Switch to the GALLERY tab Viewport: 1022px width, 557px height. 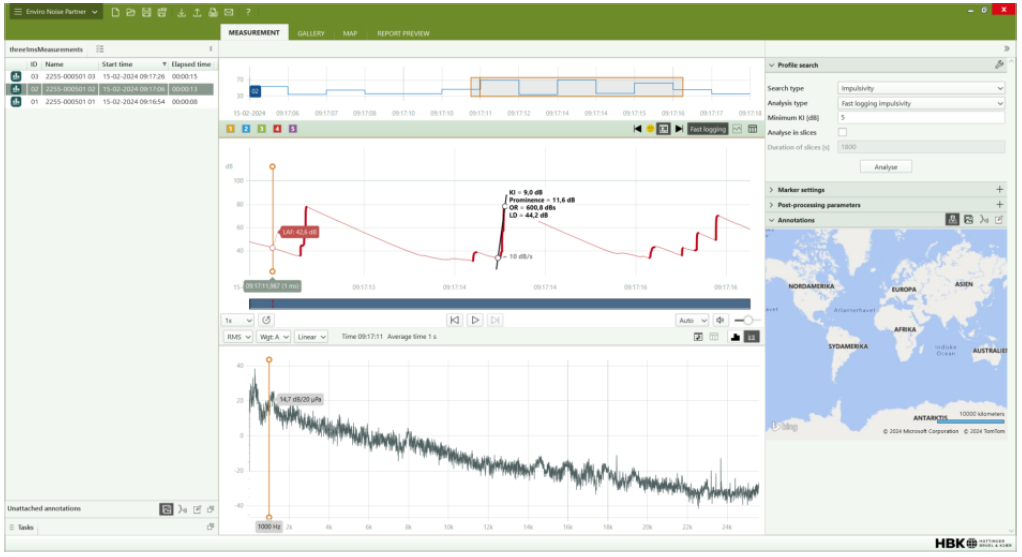(x=311, y=33)
